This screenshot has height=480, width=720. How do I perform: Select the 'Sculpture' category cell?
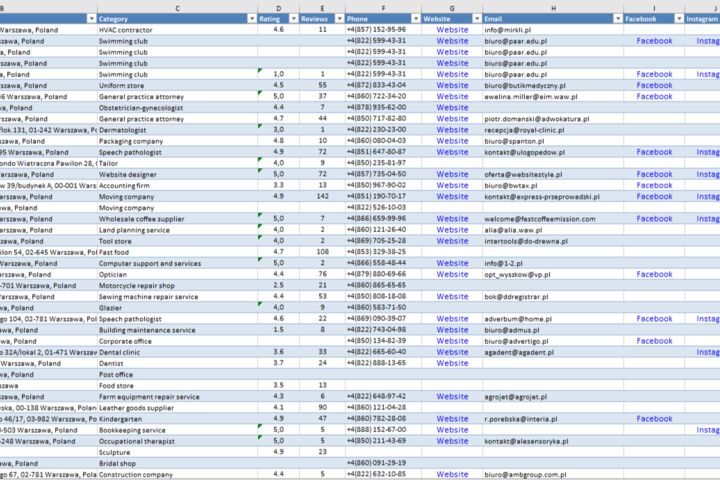tap(177, 452)
